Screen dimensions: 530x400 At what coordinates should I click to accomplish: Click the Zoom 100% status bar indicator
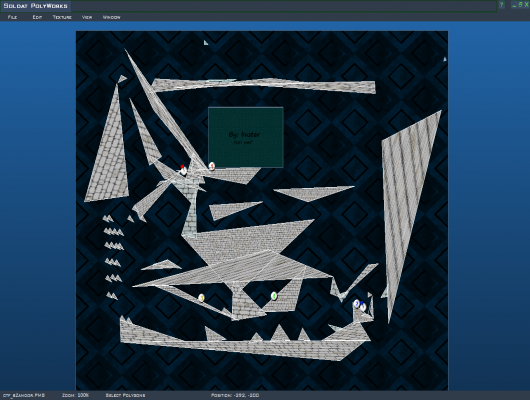pyautogui.click(x=75, y=395)
